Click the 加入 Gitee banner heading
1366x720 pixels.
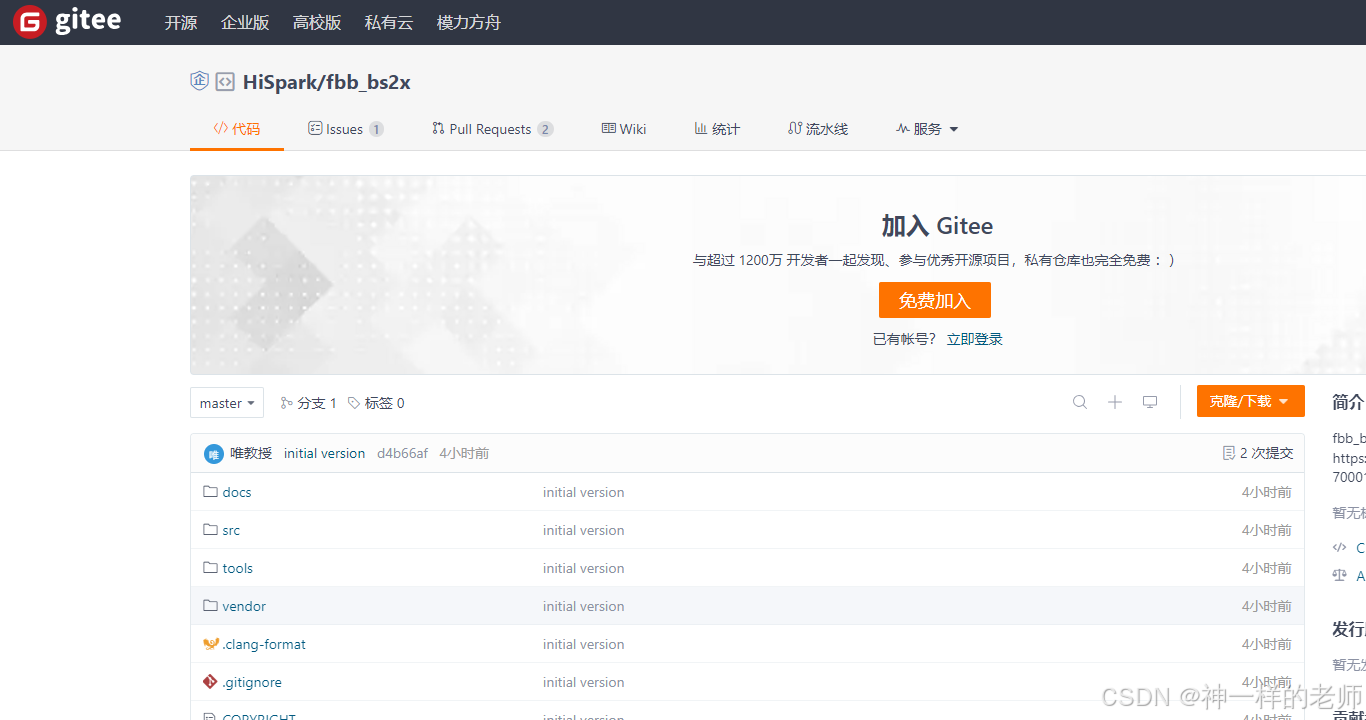click(937, 225)
